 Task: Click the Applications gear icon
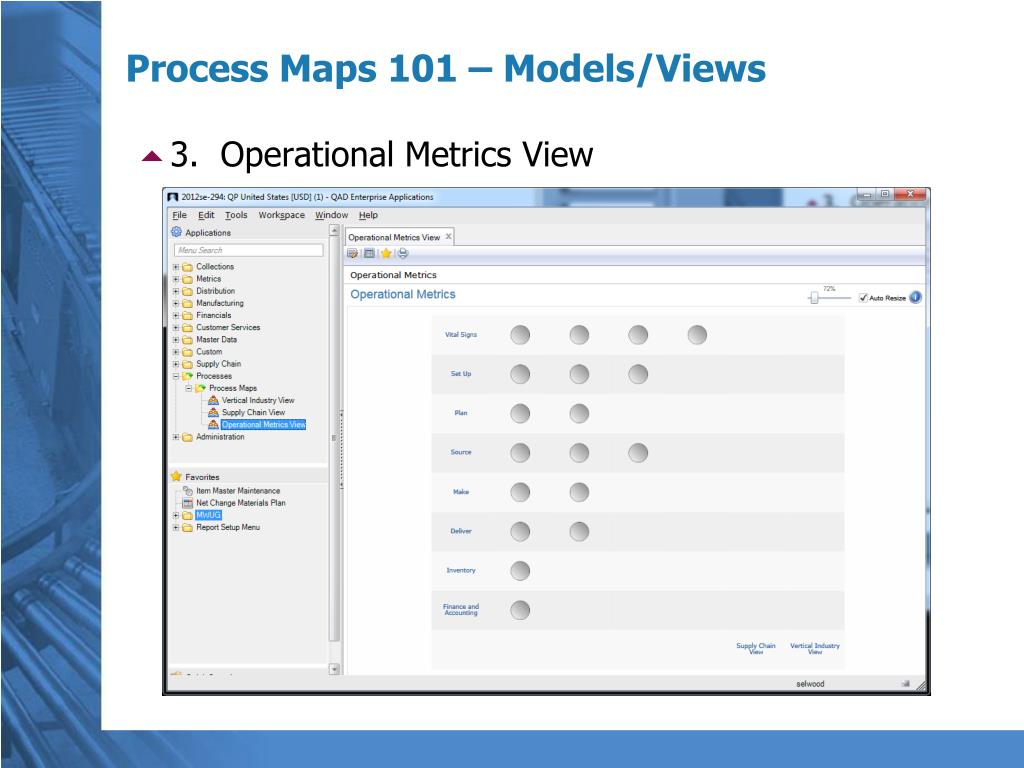point(176,232)
